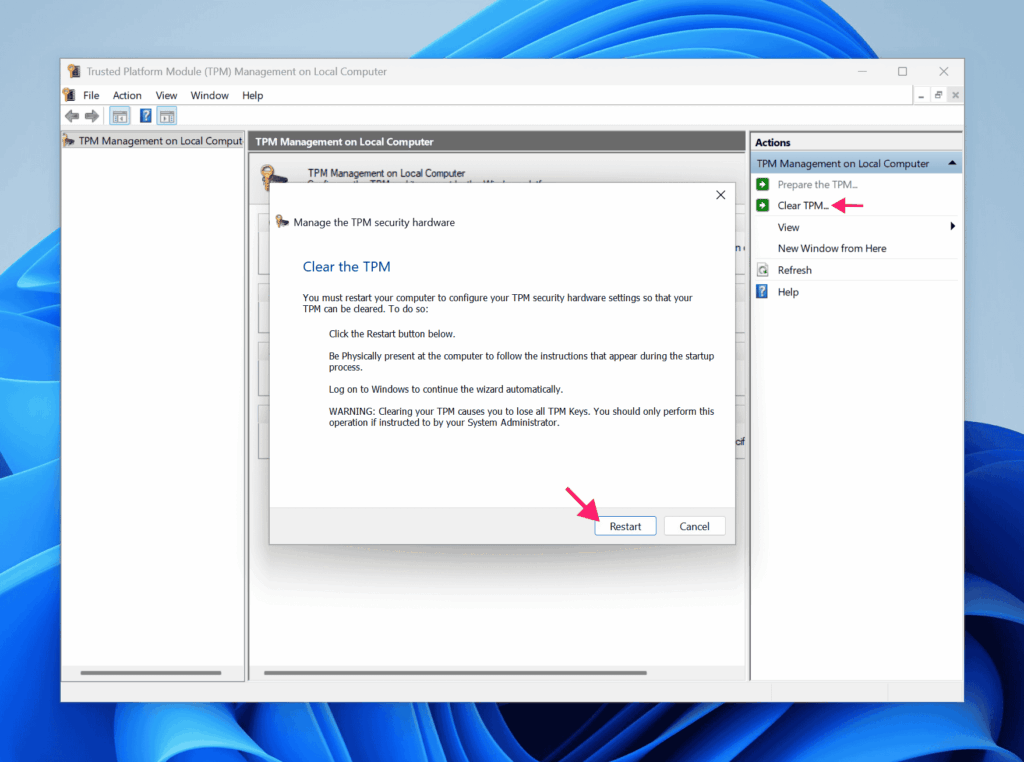Click the Refresh icon in the Actions pane

click(x=762, y=270)
